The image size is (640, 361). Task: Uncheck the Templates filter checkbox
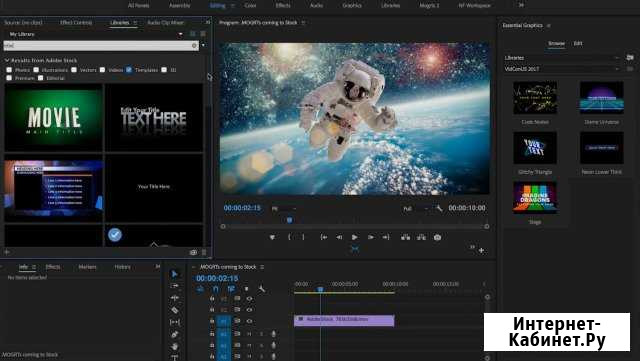pyautogui.click(x=129, y=70)
